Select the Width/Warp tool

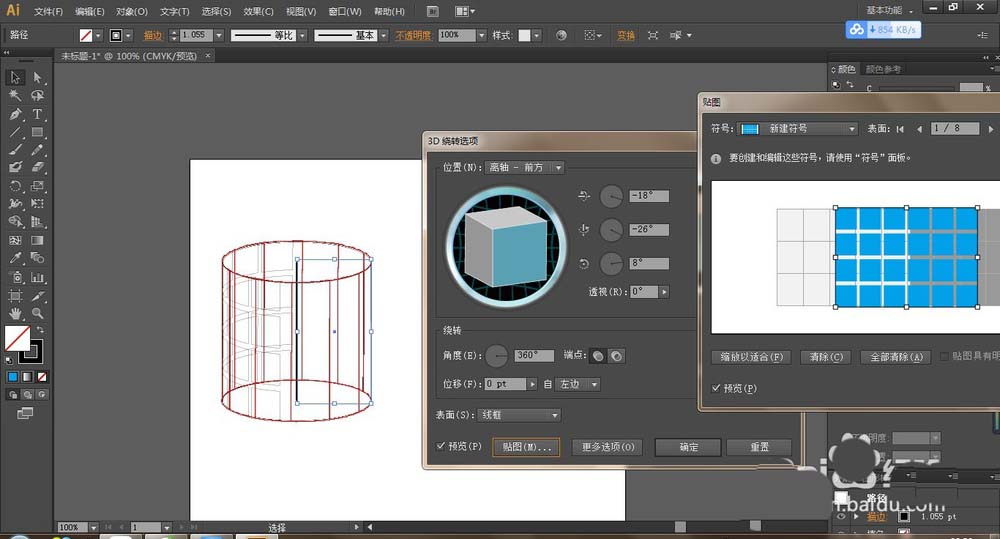pyautogui.click(x=15, y=204)
